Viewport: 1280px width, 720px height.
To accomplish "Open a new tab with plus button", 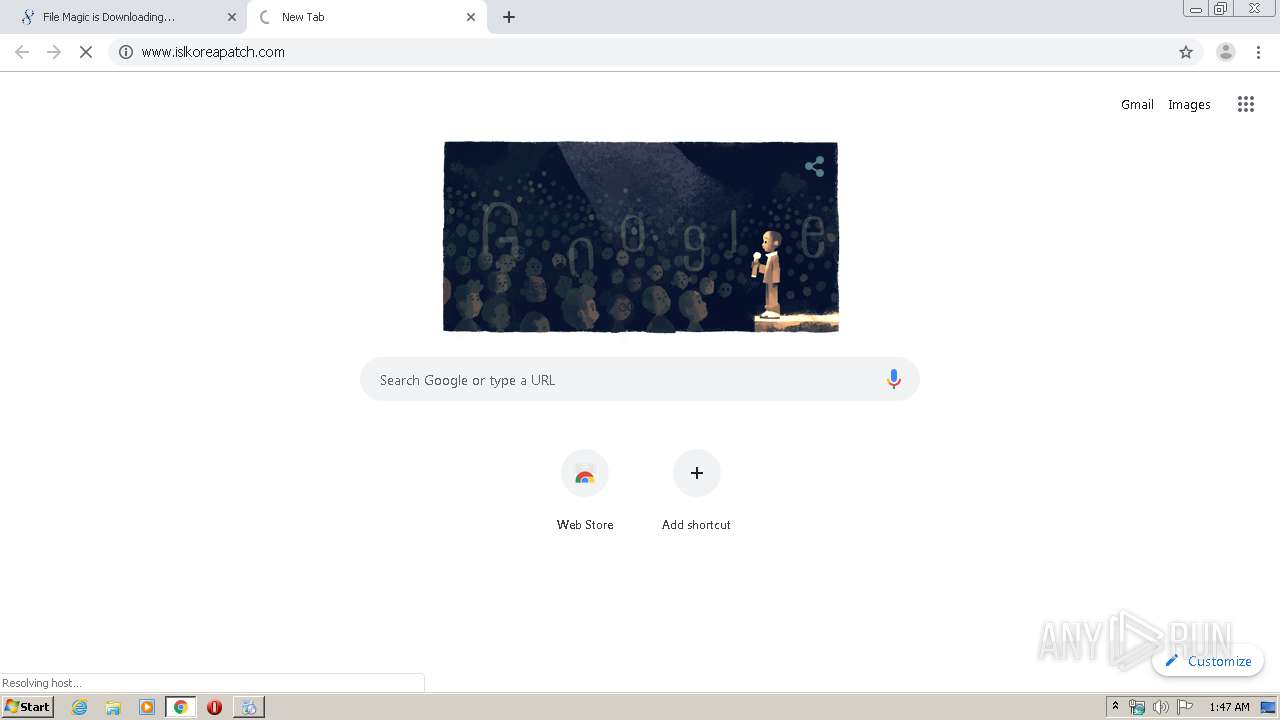I will (x=509, y=17).
